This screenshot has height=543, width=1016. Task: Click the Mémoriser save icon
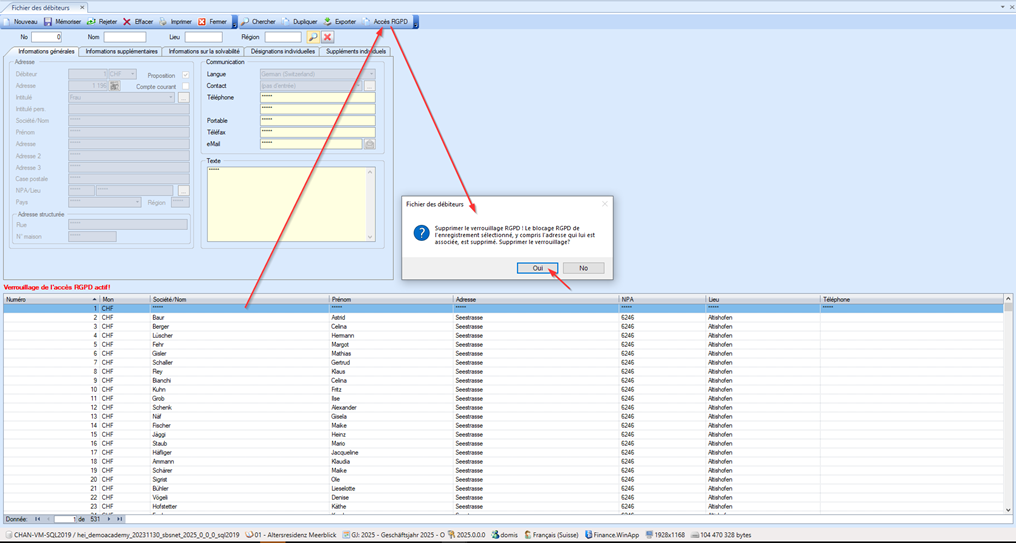(48, 21)
